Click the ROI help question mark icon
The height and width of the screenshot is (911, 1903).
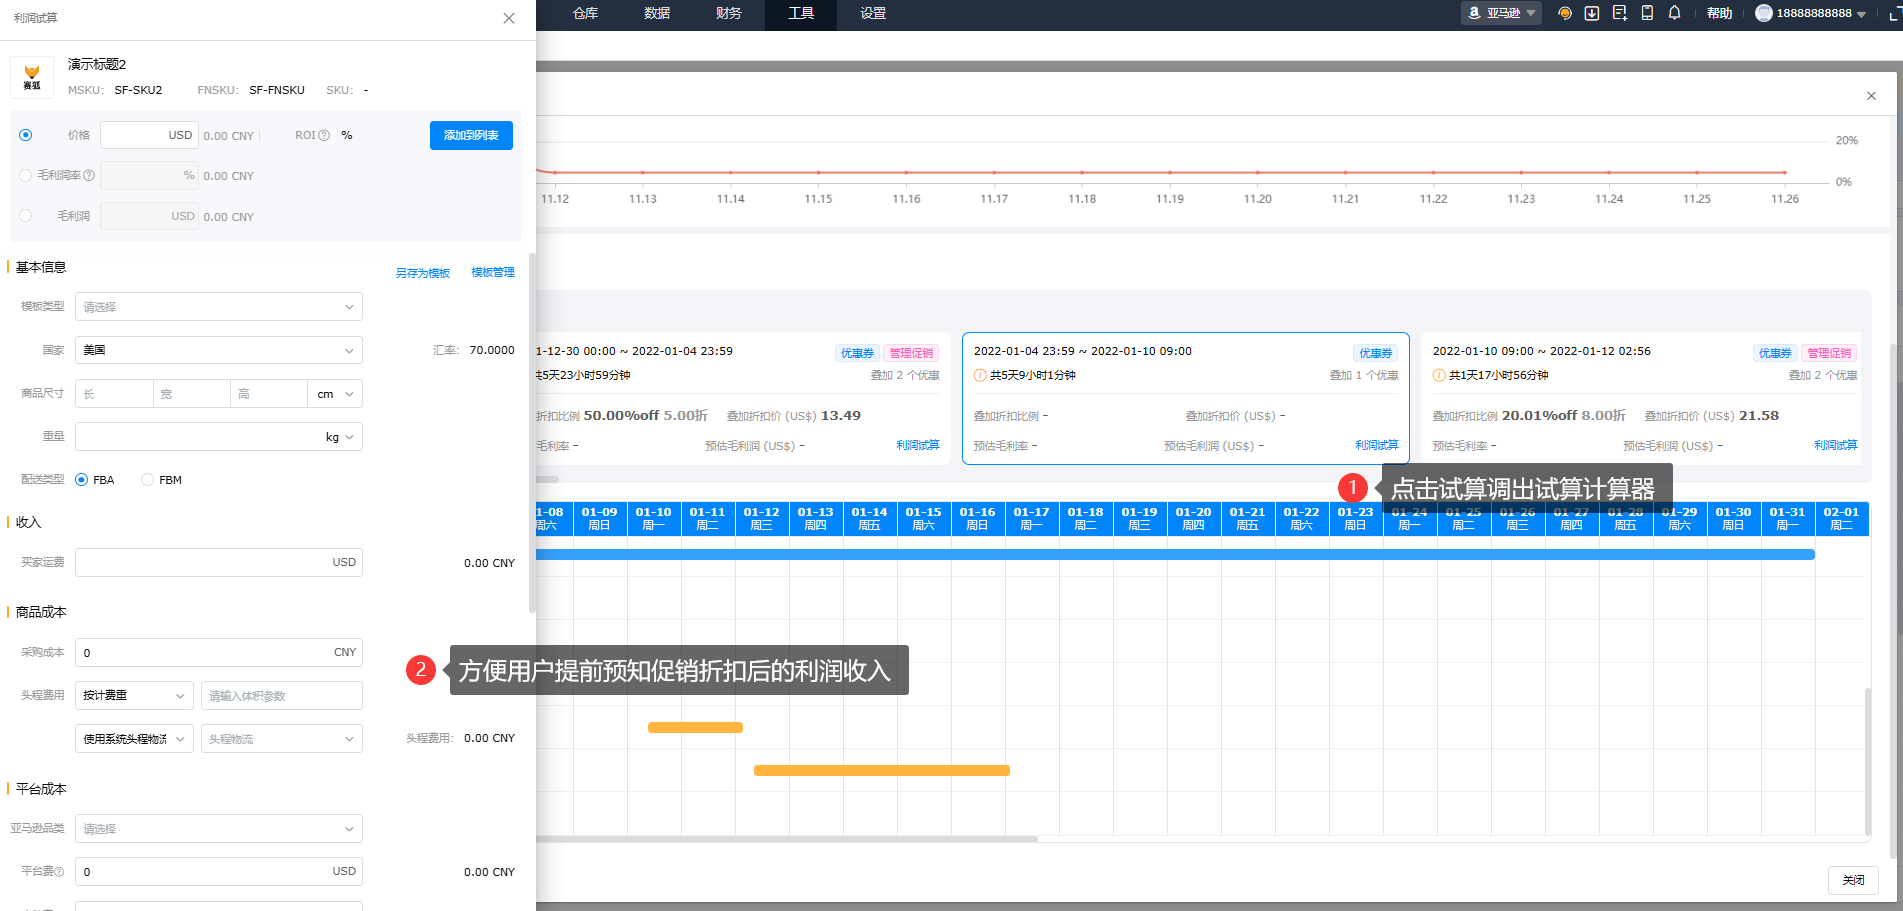[324, 136]
